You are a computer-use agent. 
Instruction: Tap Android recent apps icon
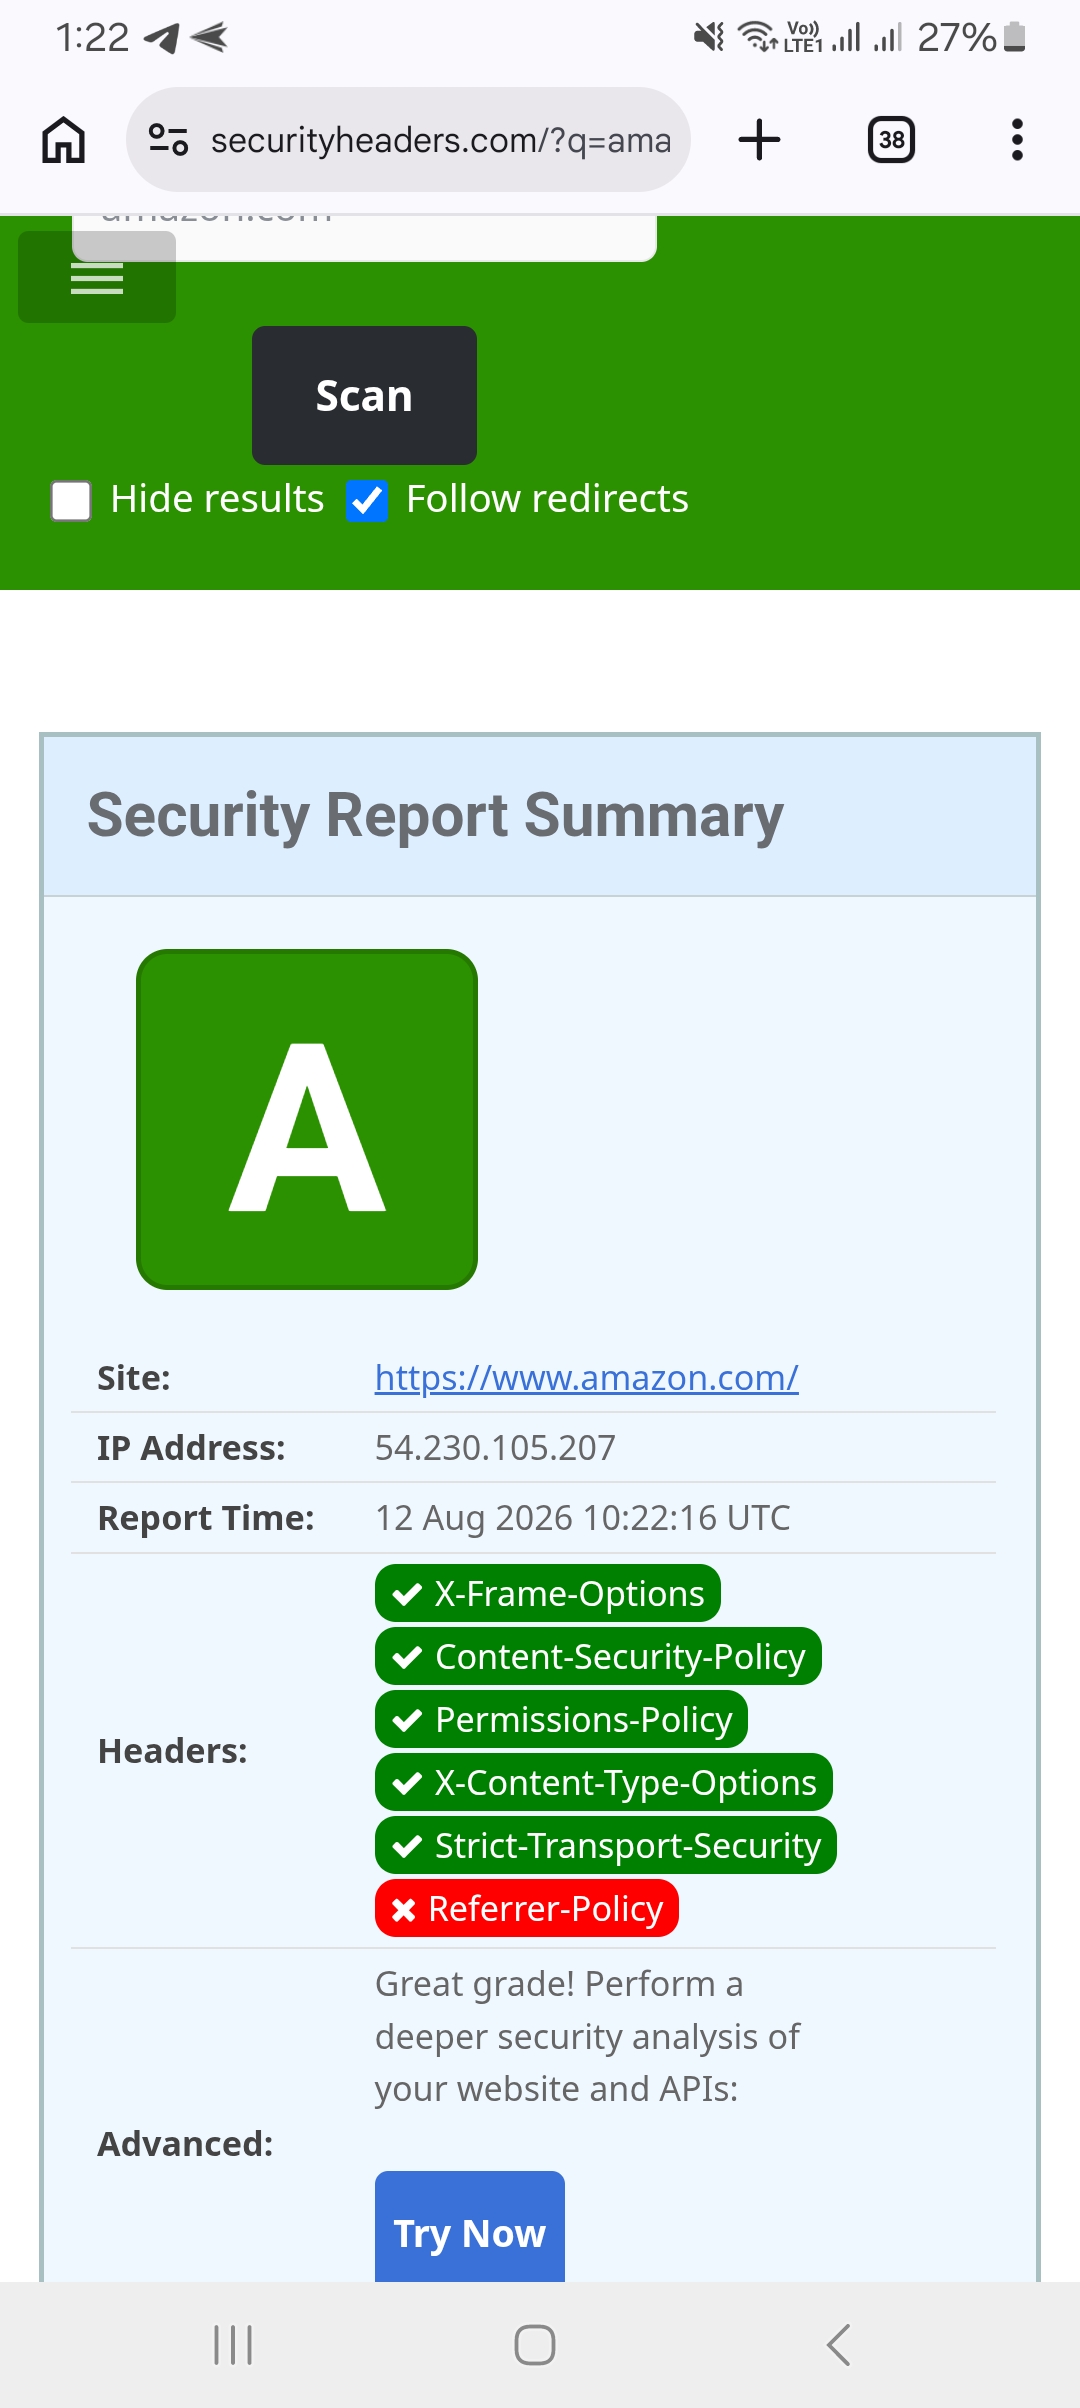pyautogui.click(x=233, y=2345)
